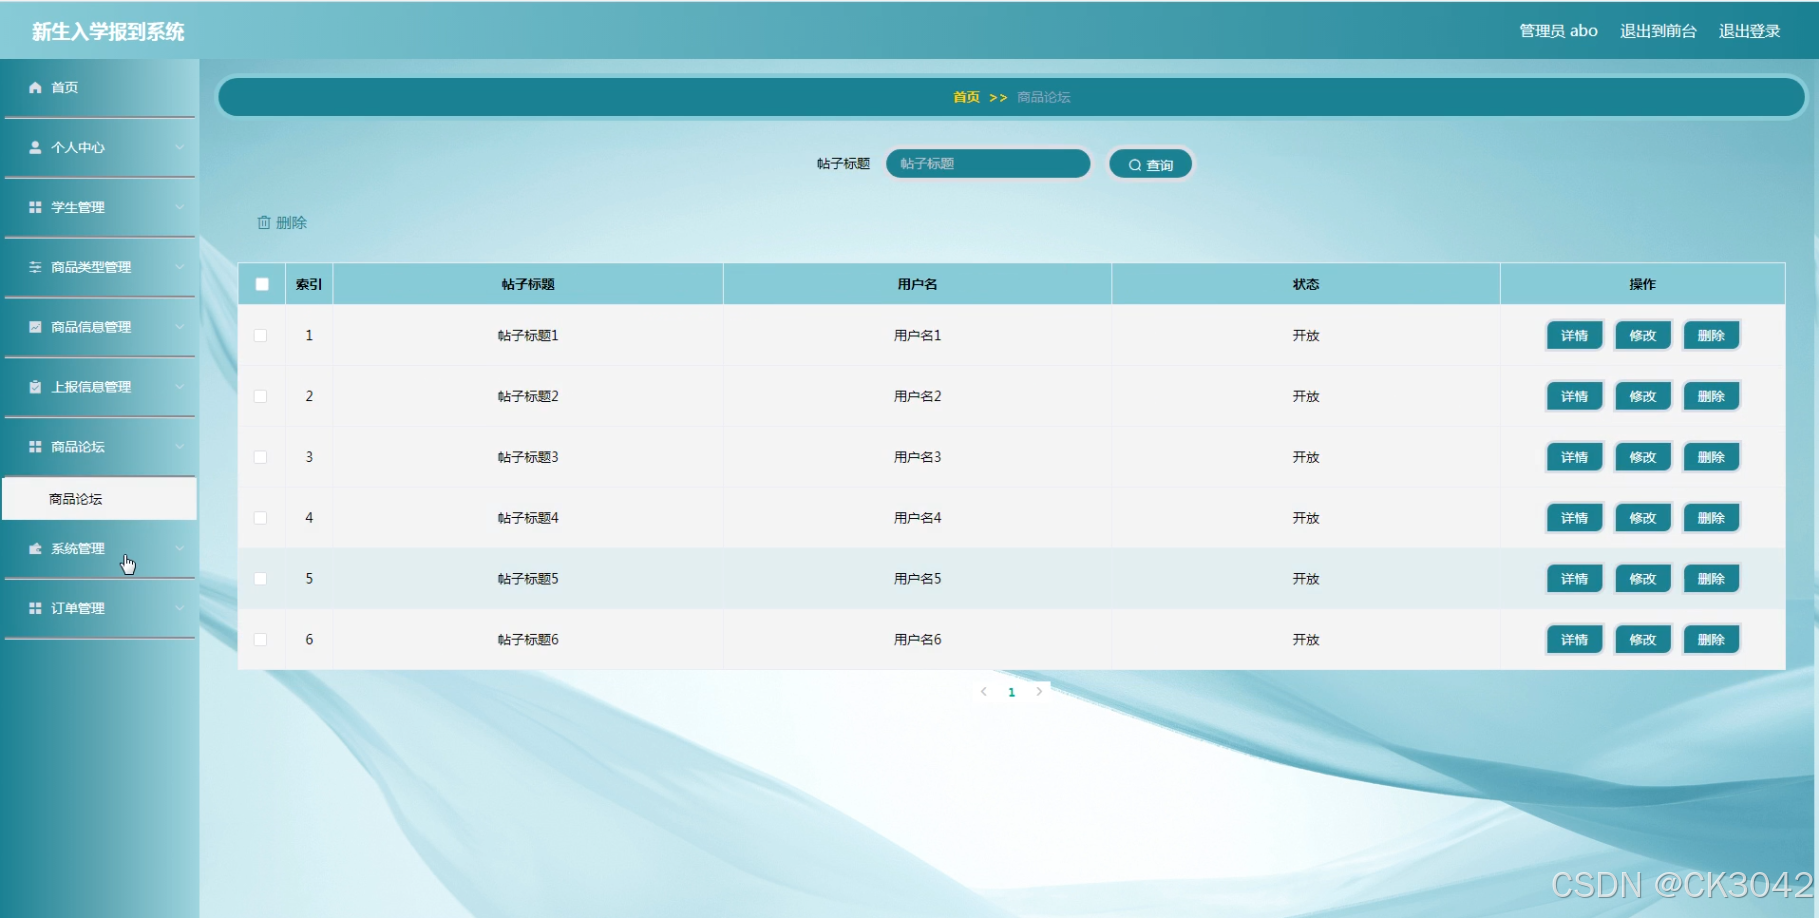Click the 帖子标题4 cell

click(528, 518)
